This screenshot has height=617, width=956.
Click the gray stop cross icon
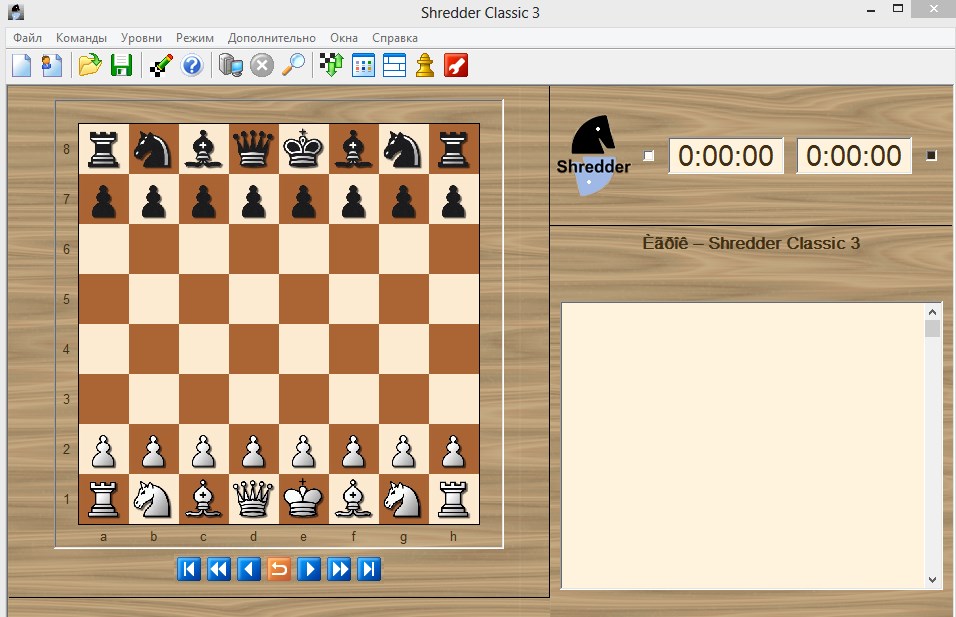(262, 65)
